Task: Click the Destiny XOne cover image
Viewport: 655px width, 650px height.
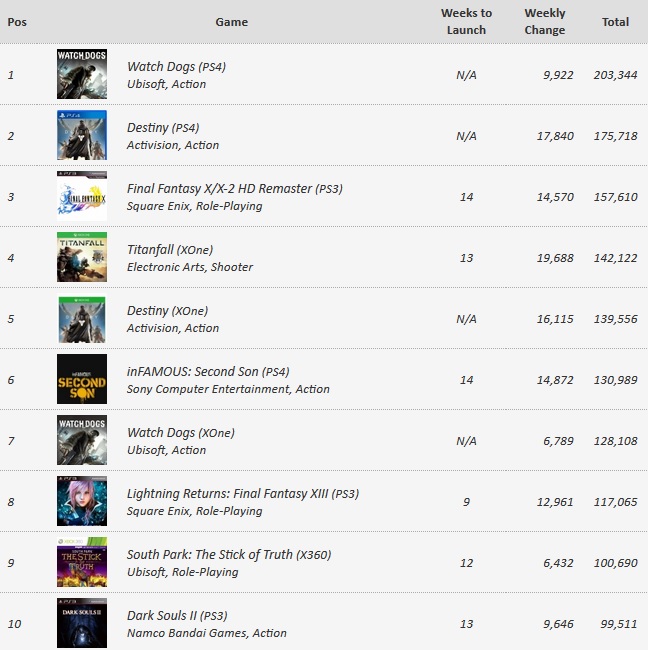Action: [x=82, y=320]
